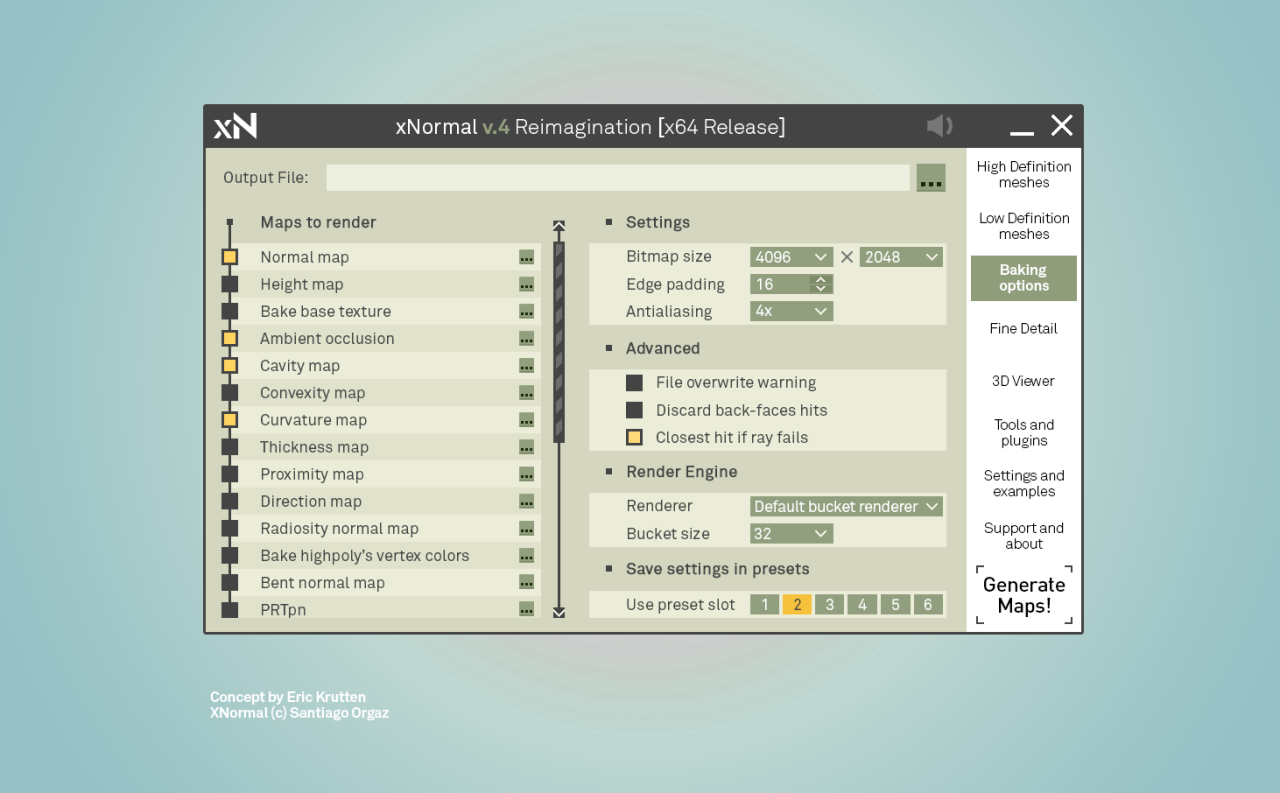The width and height of the screenshot is (1280, 793).
Task: Enable the Convexity map checkbox
Action: [230, 393]
